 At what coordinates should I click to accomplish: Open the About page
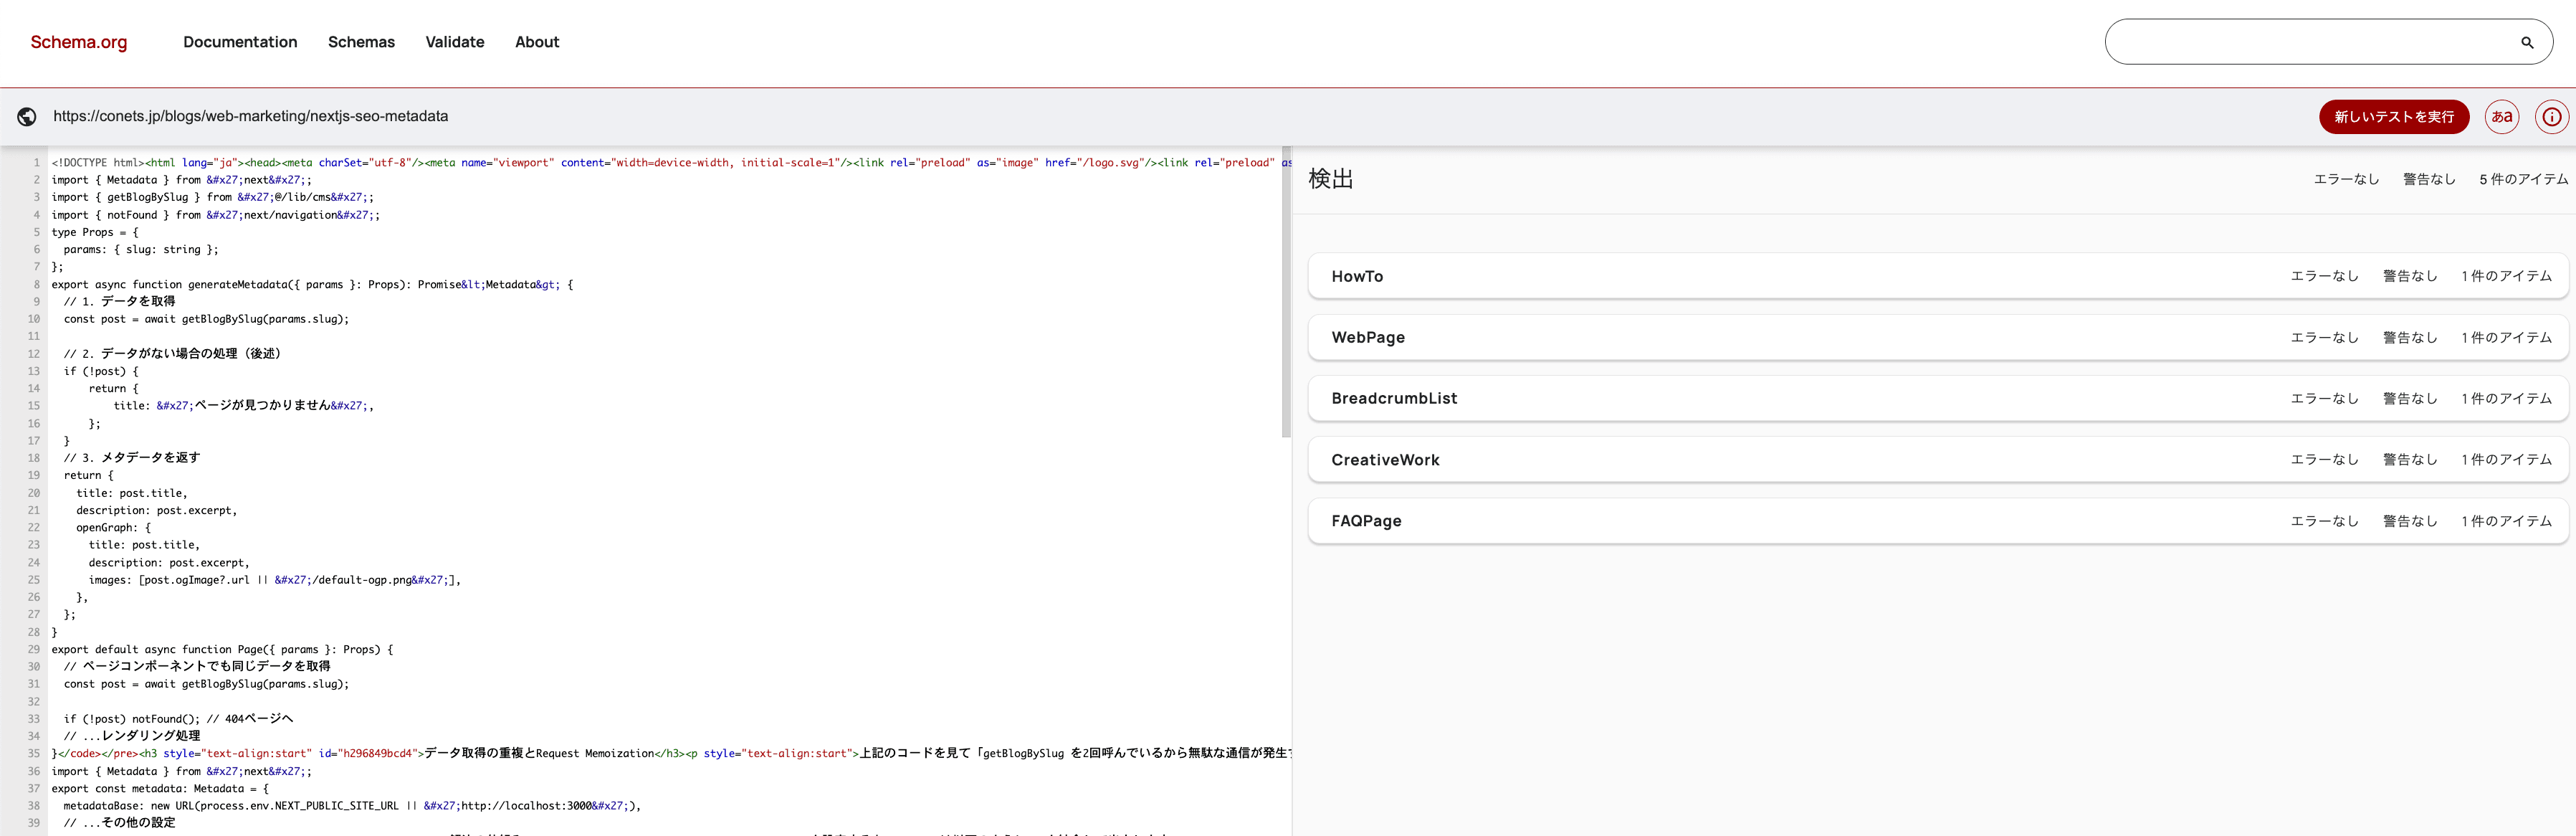coord(537,42)
